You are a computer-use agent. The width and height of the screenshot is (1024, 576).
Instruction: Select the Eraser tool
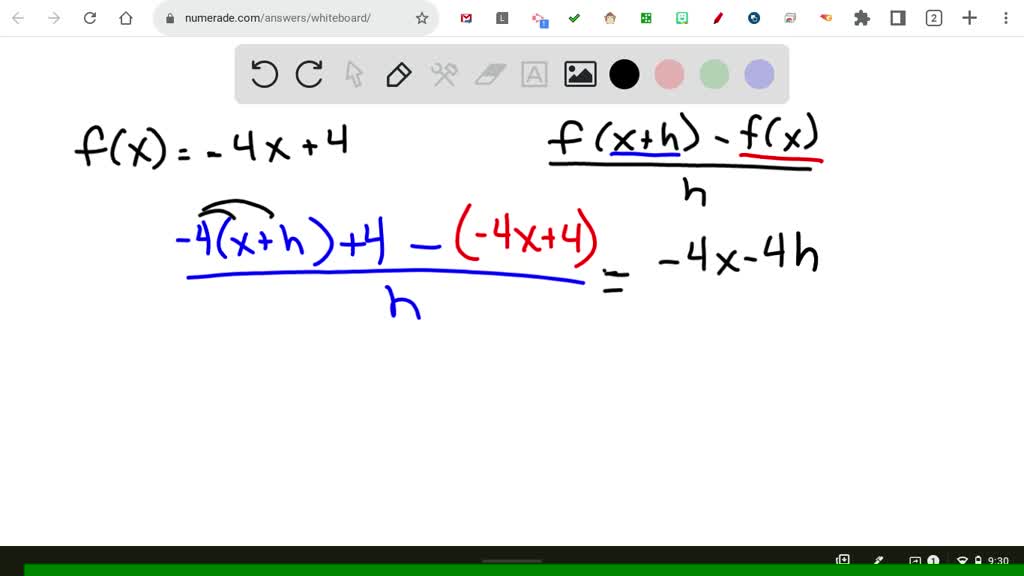[x=489, y=73]
